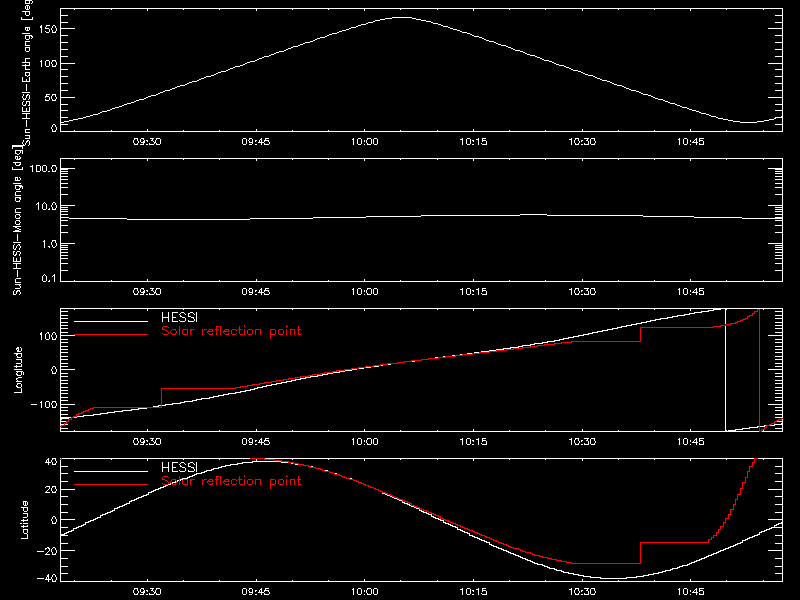Click 09:30 time label under Moon angle plot

coord(147,291)
